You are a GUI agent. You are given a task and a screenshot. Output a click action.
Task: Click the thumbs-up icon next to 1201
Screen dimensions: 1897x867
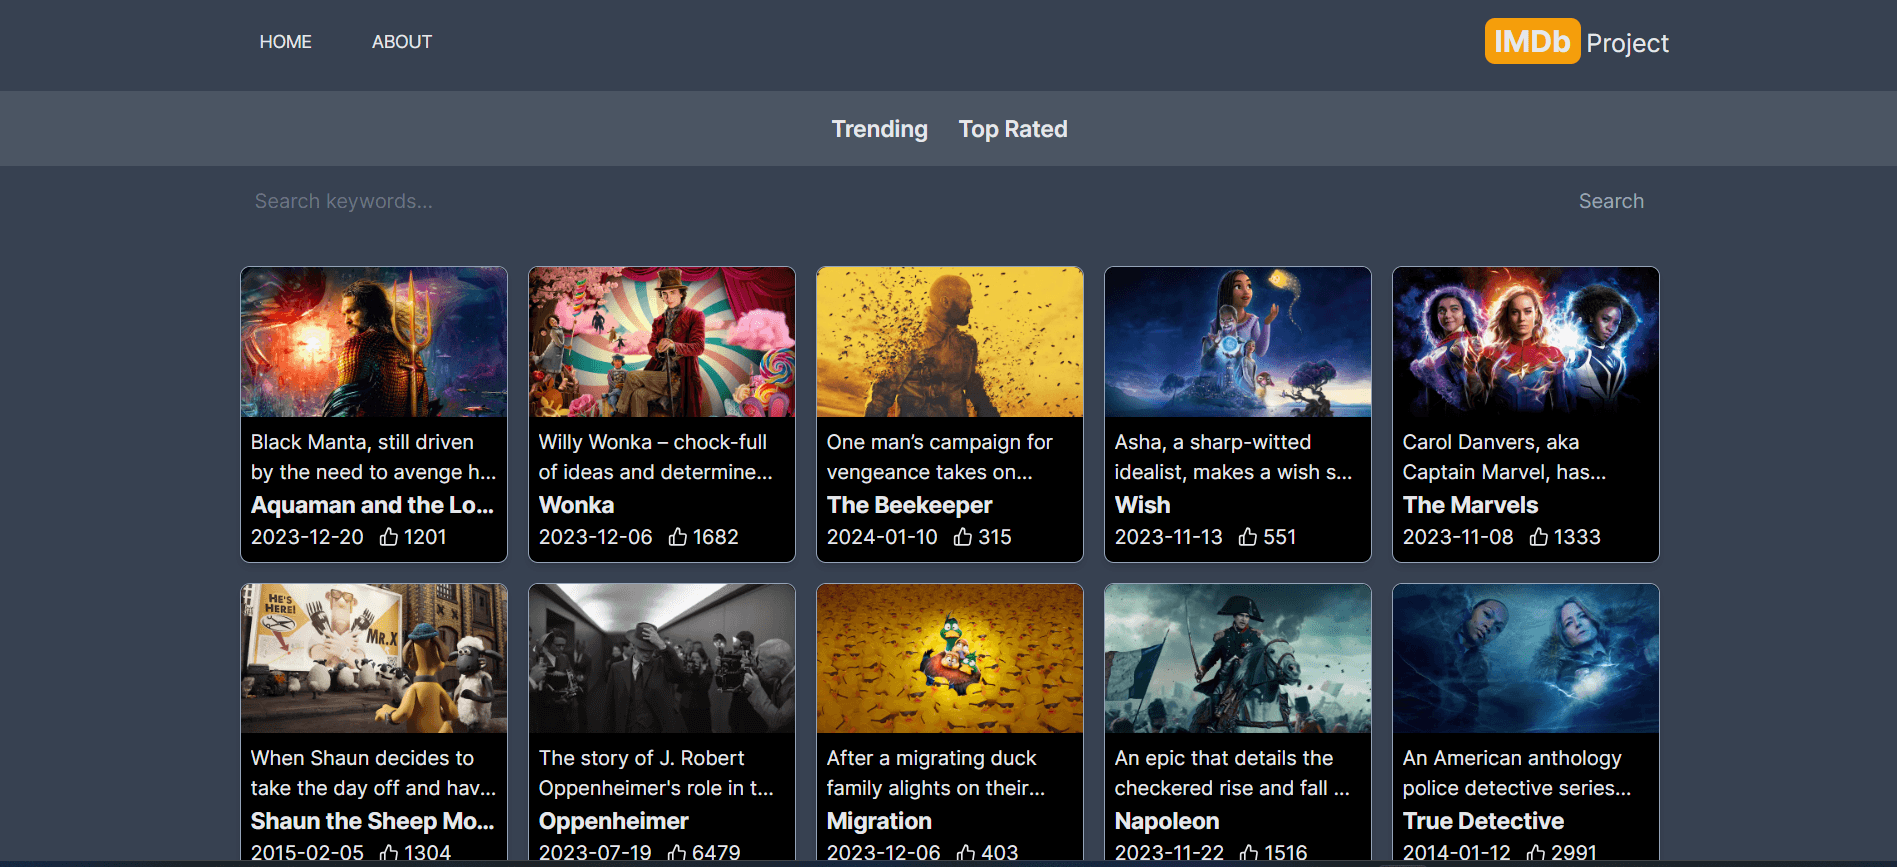click(x=389, y=537)
